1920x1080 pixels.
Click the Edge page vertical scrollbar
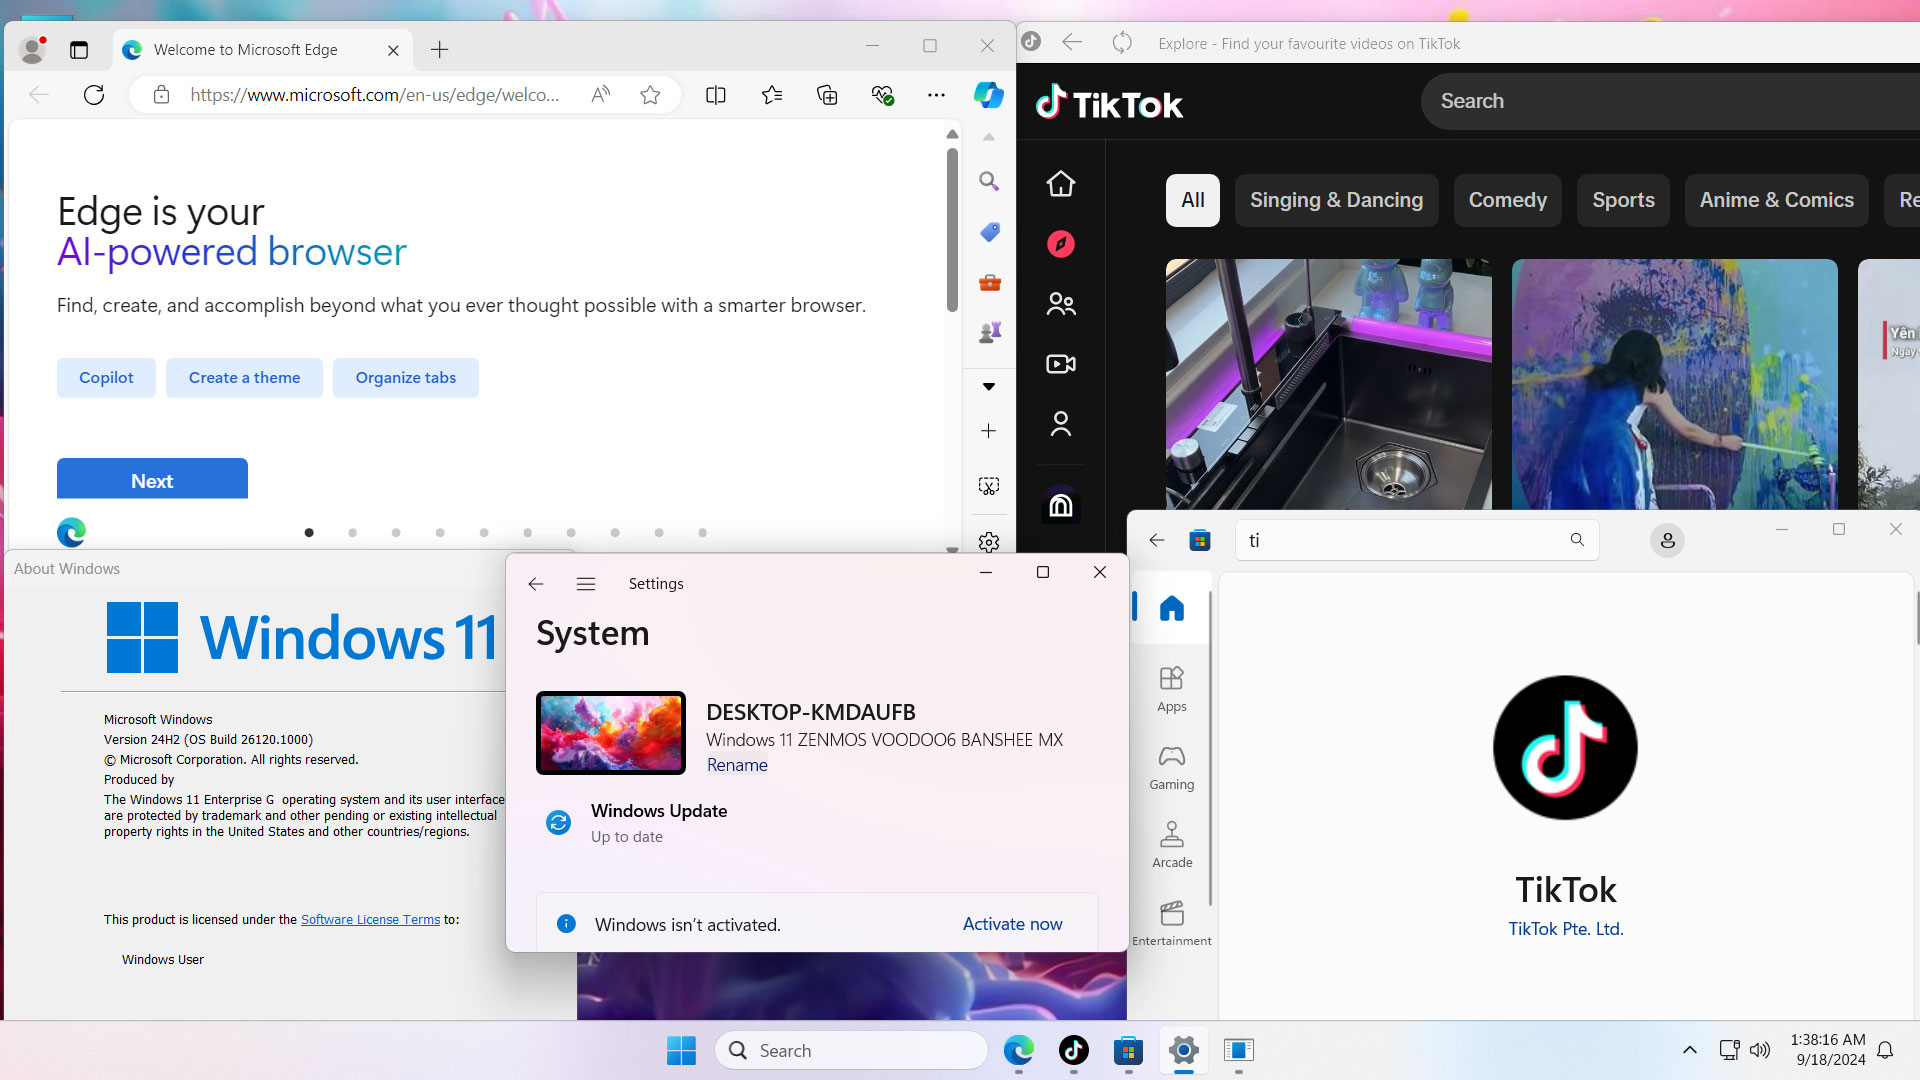[952, 230]
